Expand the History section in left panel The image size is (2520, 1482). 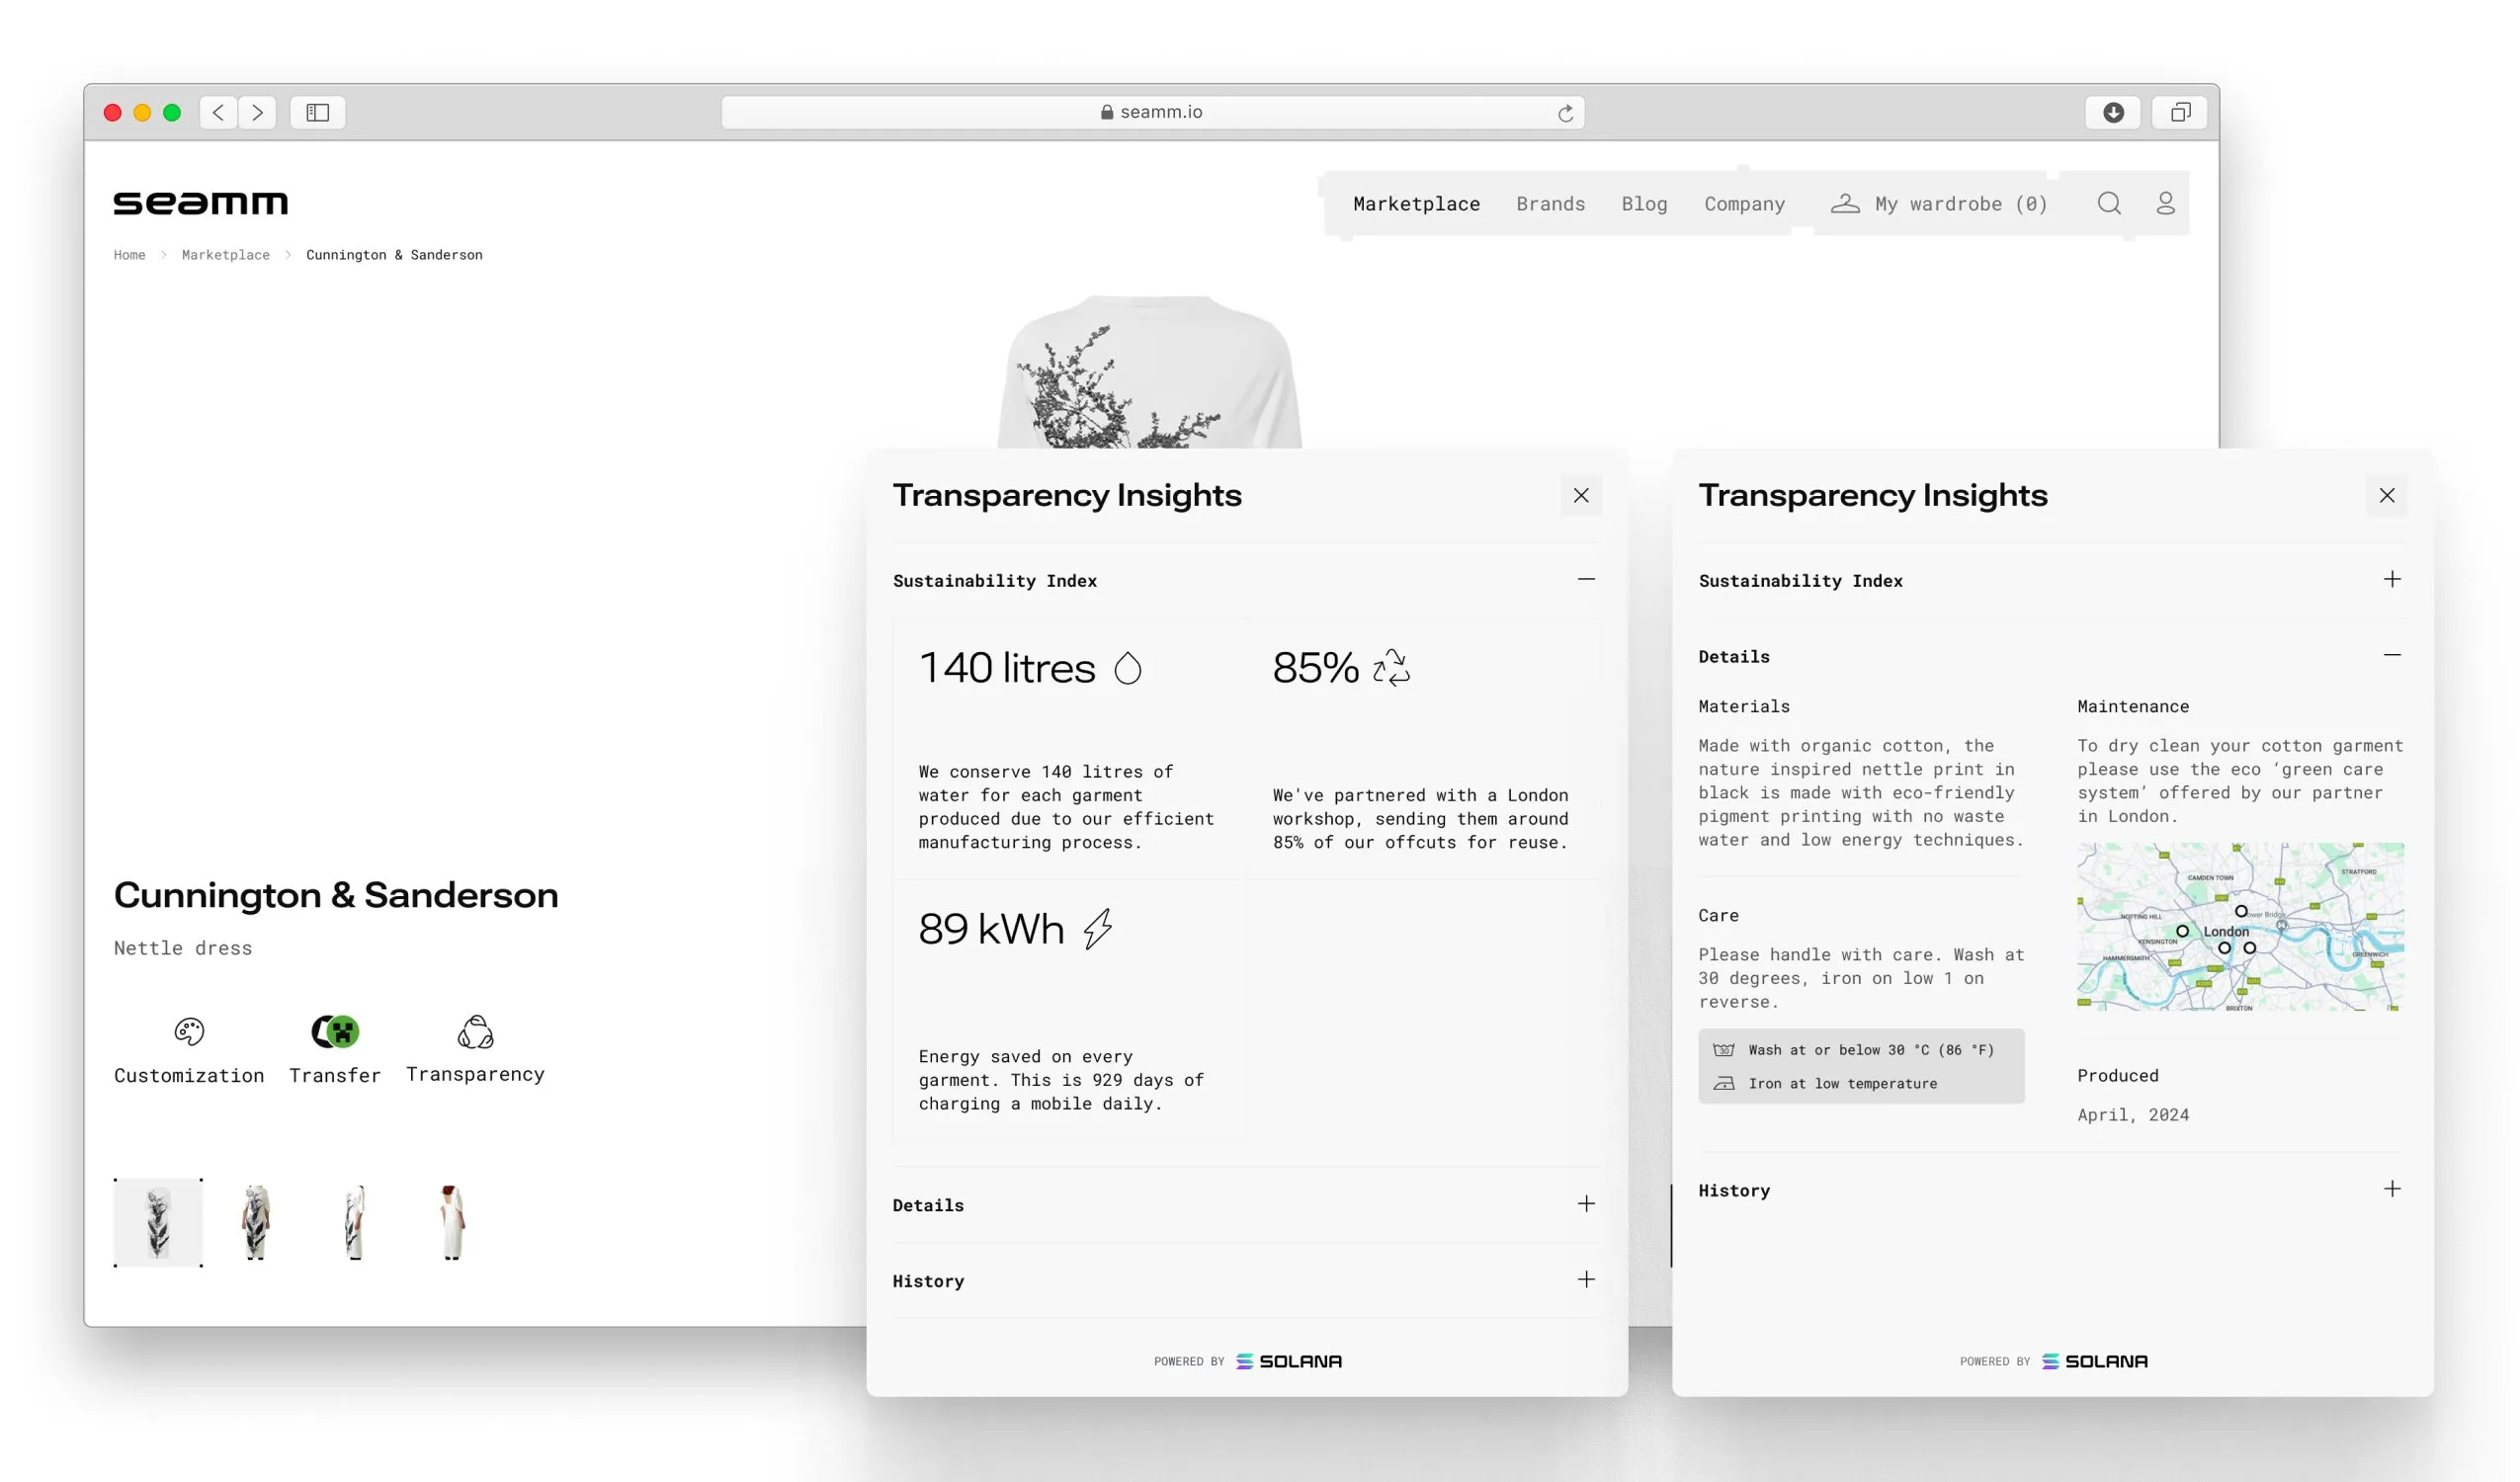click(x=1585, y=1279)
